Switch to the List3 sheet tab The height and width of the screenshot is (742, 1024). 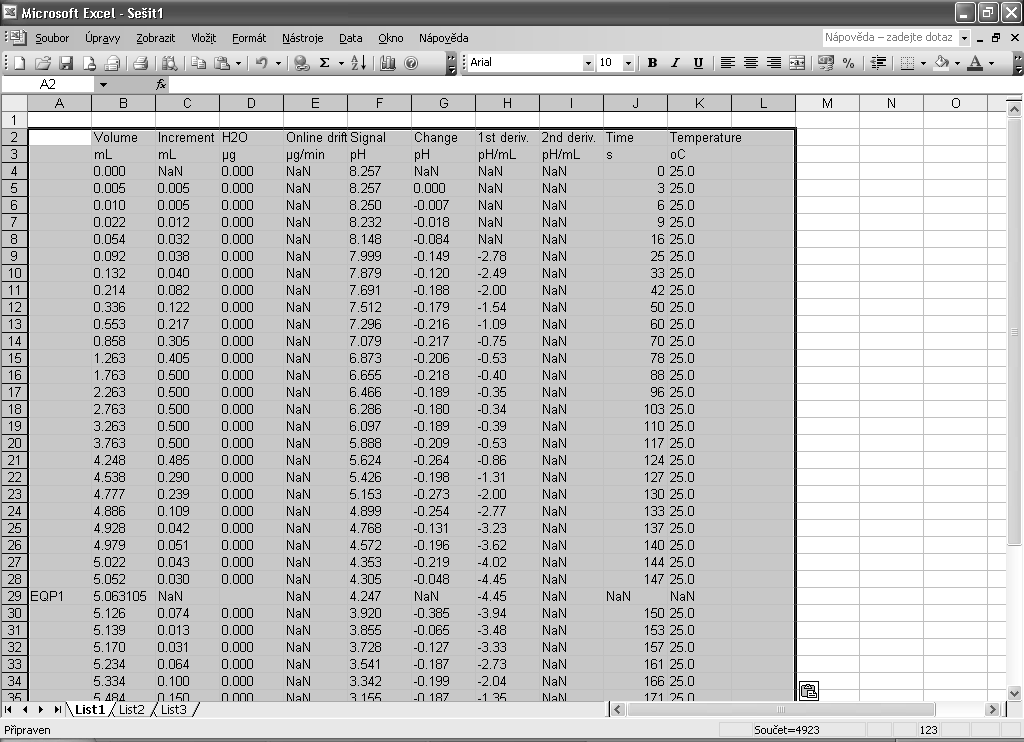(173, 709)
